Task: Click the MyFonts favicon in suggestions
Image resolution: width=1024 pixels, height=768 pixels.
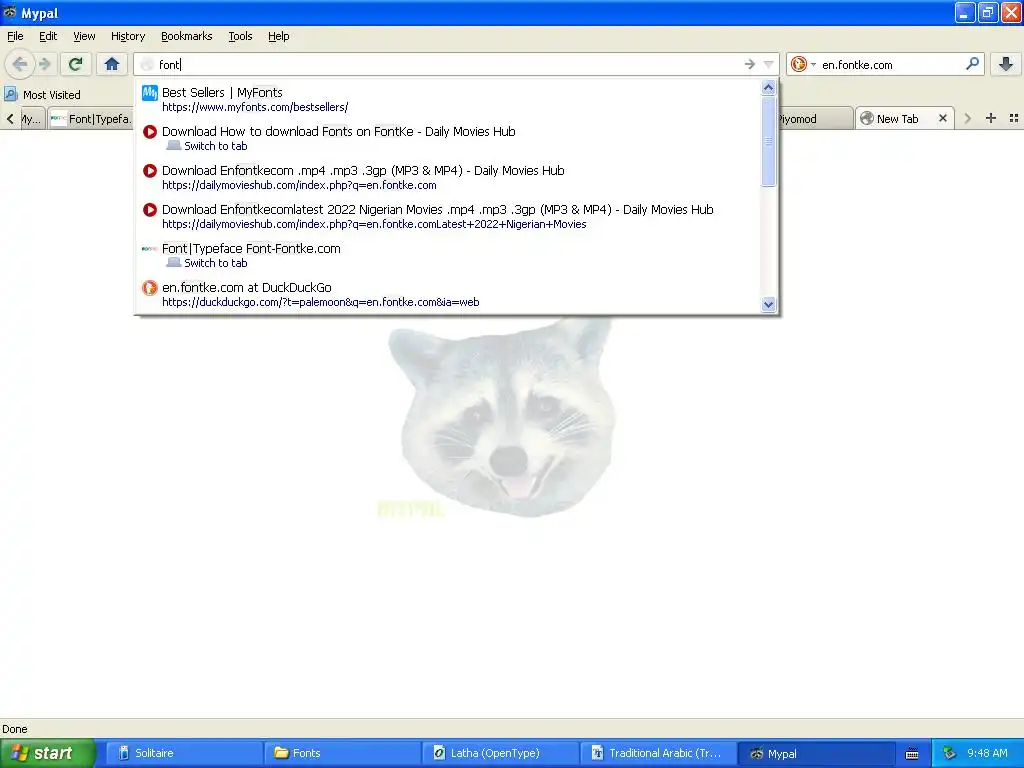Action: (150, 93)
